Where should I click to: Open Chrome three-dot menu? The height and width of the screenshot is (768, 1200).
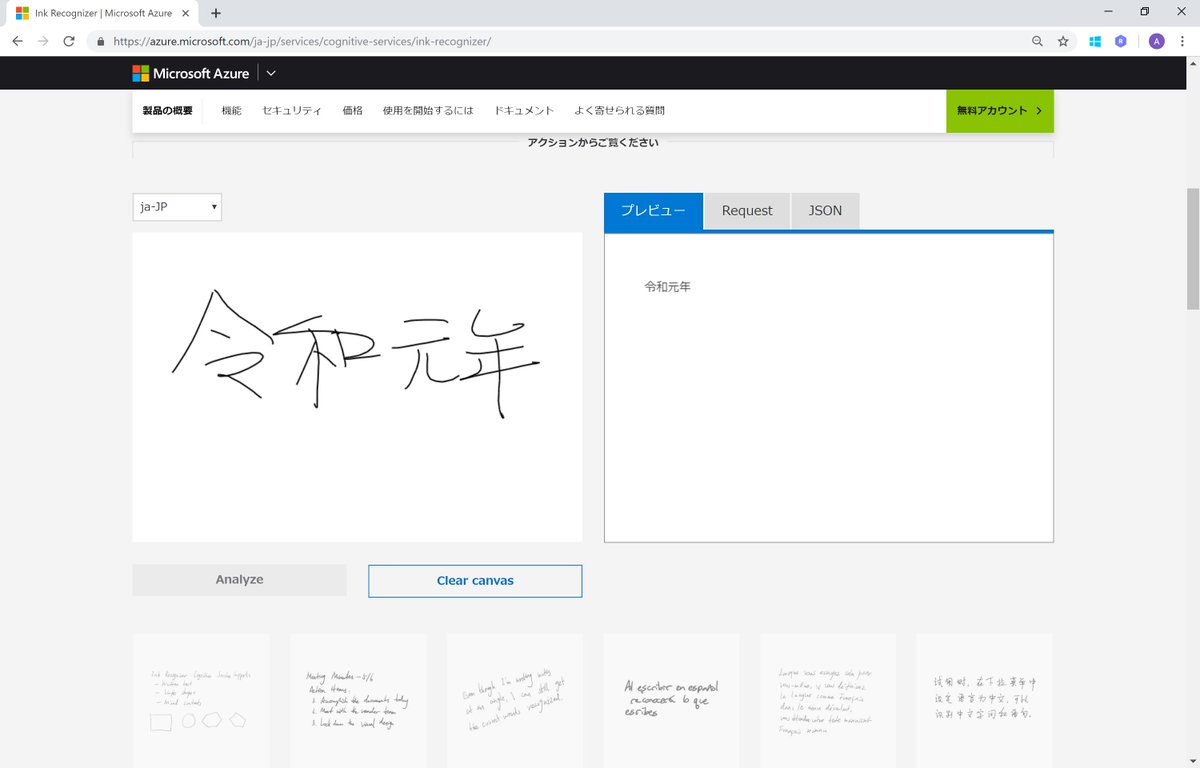[x=1183, y=41]
